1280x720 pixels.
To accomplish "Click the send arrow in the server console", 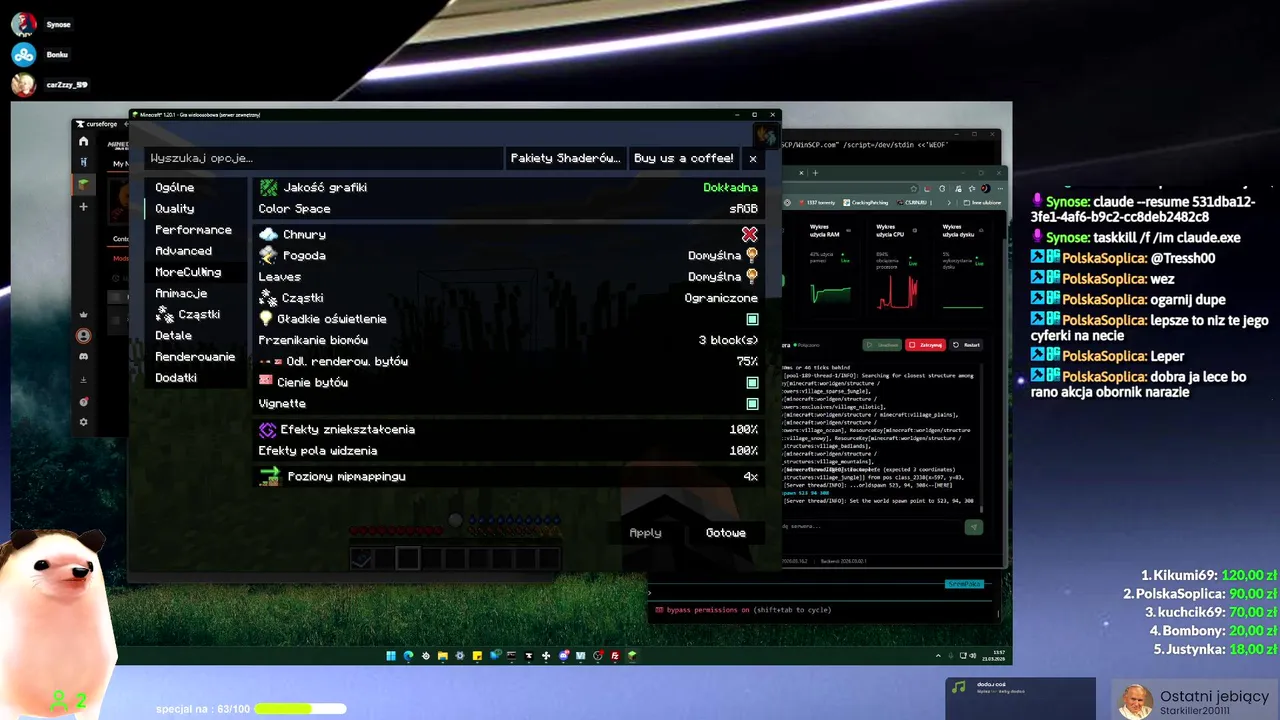I will pyautogui.click(x=973, y=527).
